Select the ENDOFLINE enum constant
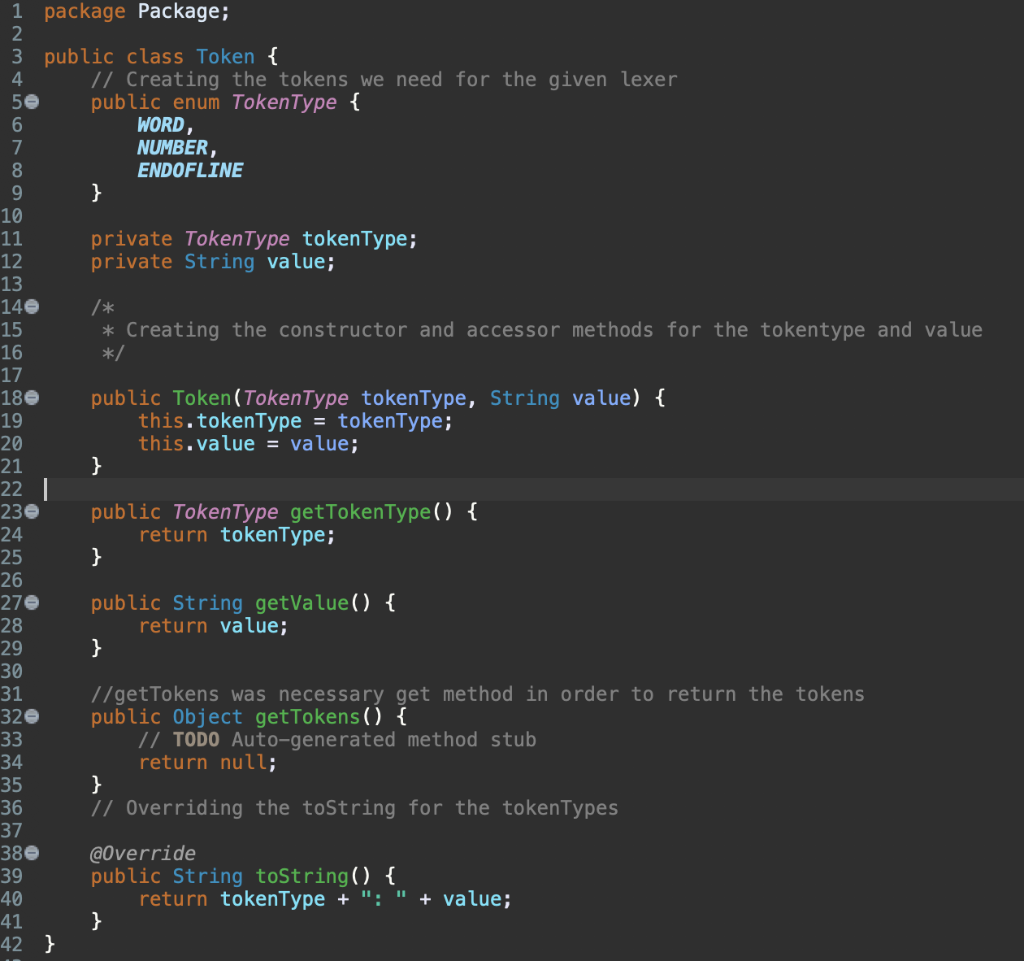The image size is (1024, 961). click(190, 170)
